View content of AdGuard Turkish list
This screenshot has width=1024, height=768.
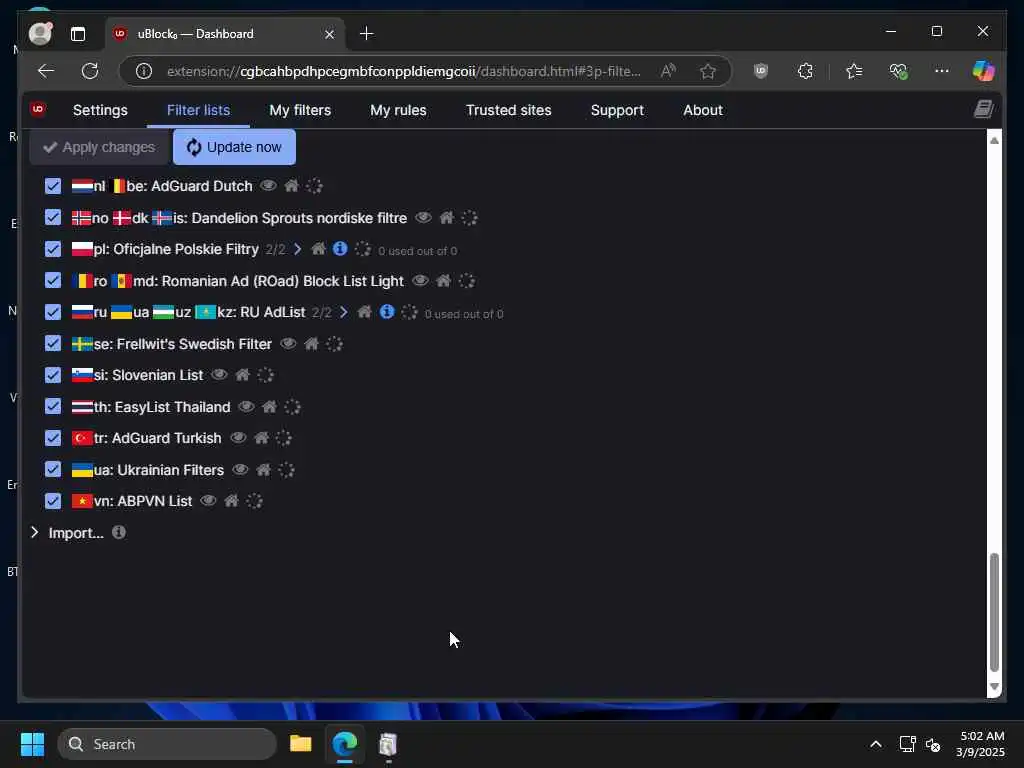tap(238, 438)
